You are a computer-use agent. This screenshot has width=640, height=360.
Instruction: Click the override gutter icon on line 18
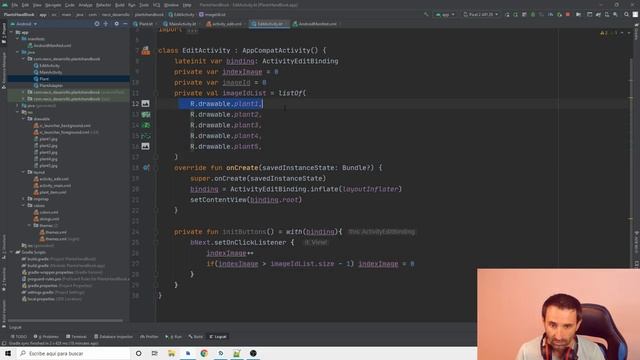(x=146, y=168)
